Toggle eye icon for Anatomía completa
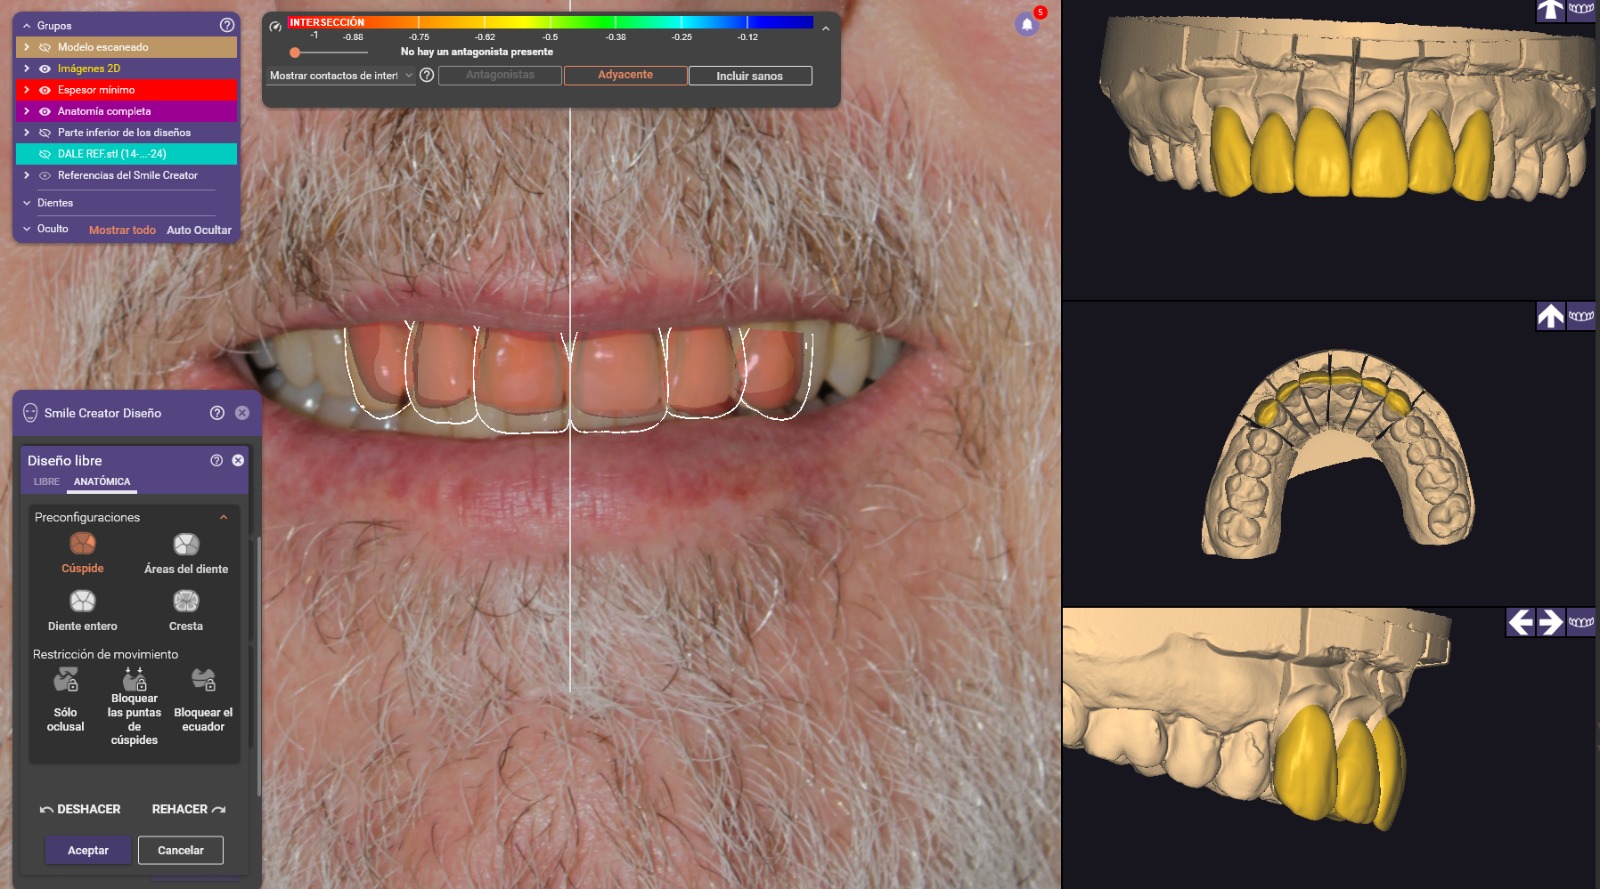 (45, 111)
